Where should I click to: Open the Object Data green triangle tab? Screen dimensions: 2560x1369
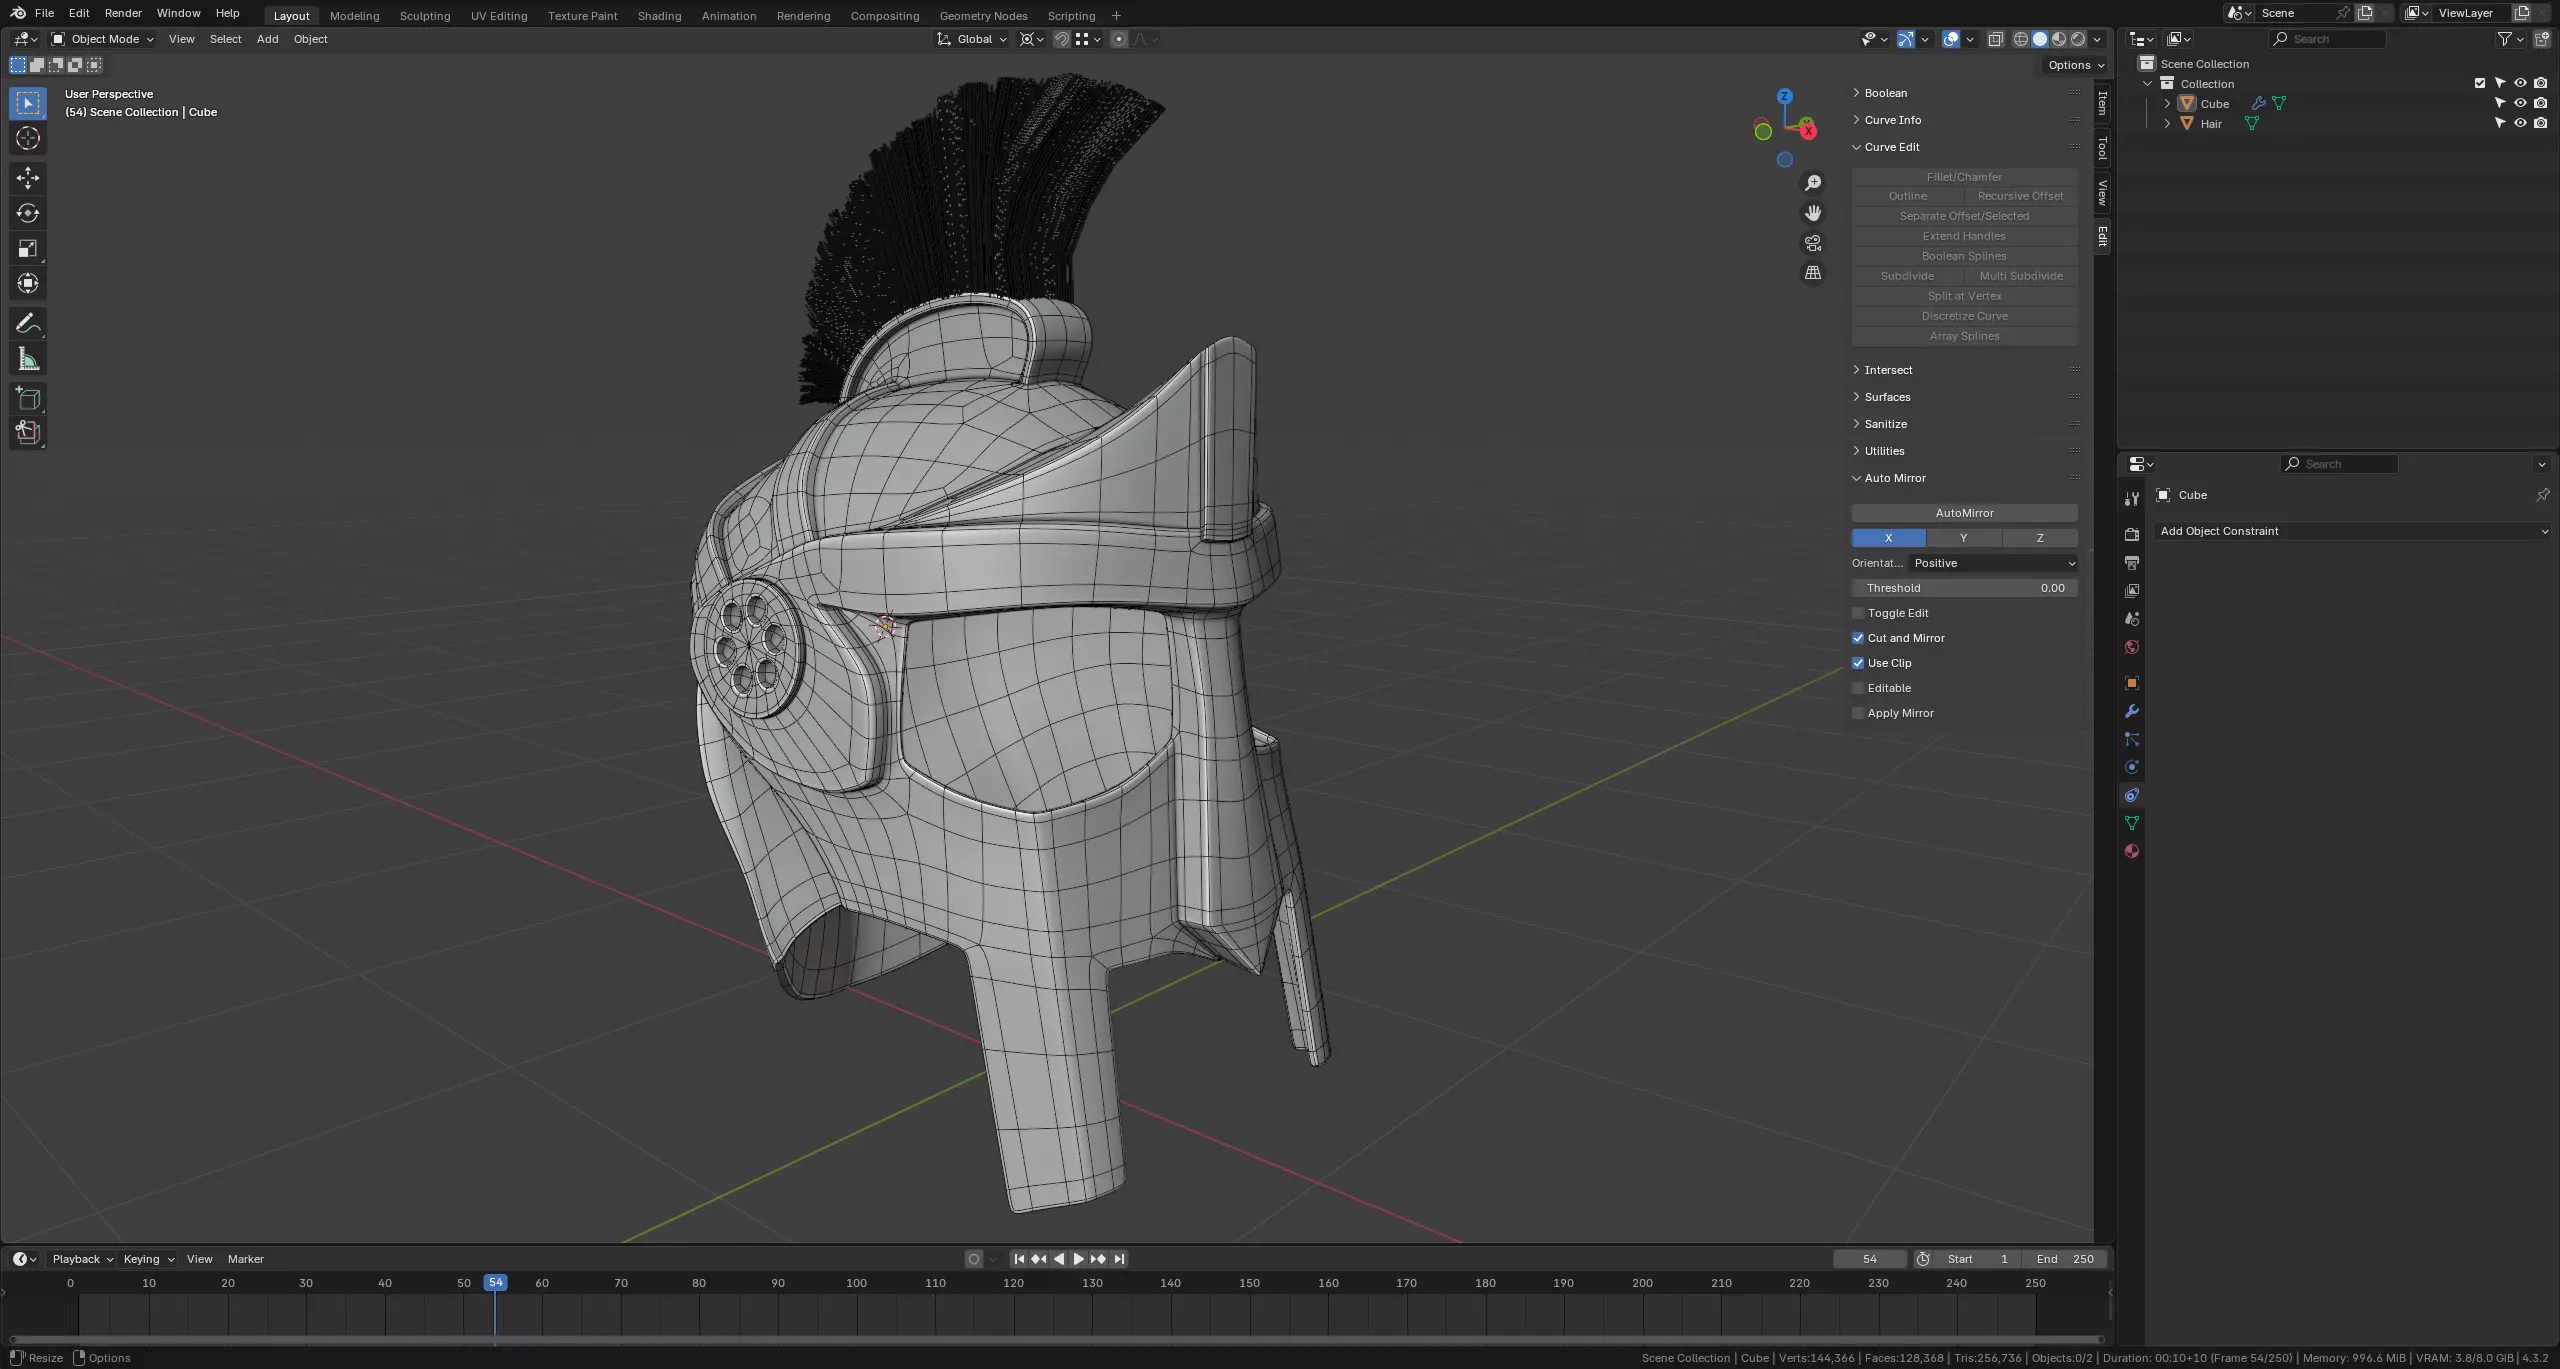tap(2132, 823)
